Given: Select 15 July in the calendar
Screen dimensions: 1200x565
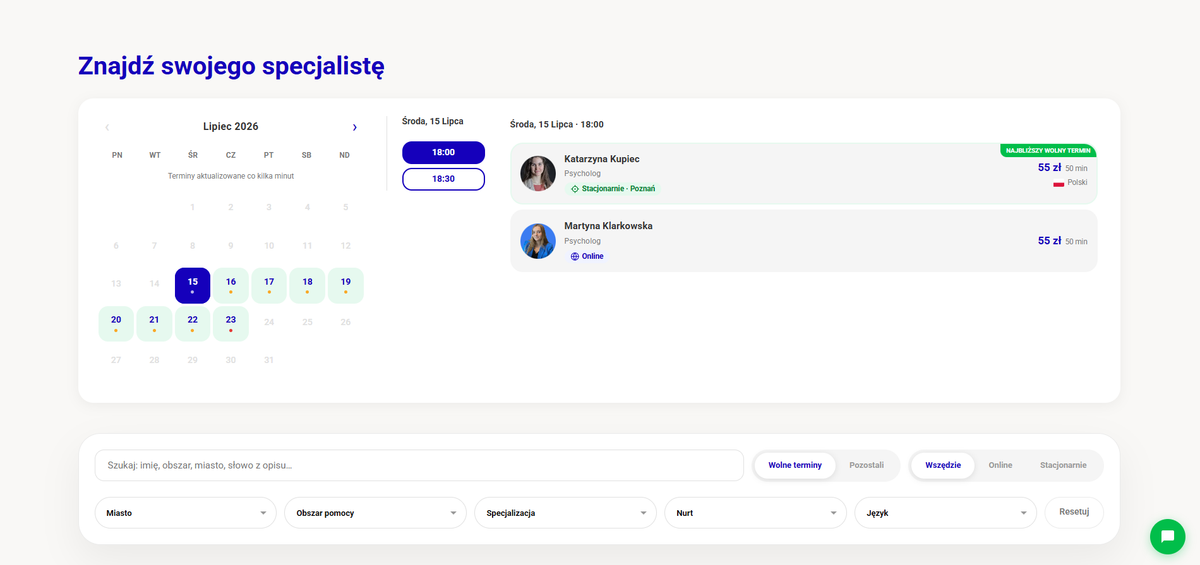Looking at the screenshot, I should coord(192,285).
